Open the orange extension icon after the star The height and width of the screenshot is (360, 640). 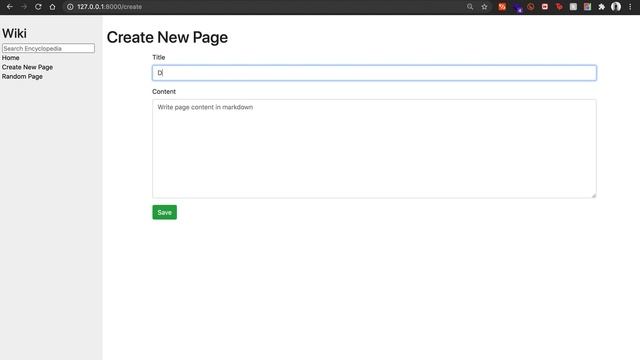[502, 7]
